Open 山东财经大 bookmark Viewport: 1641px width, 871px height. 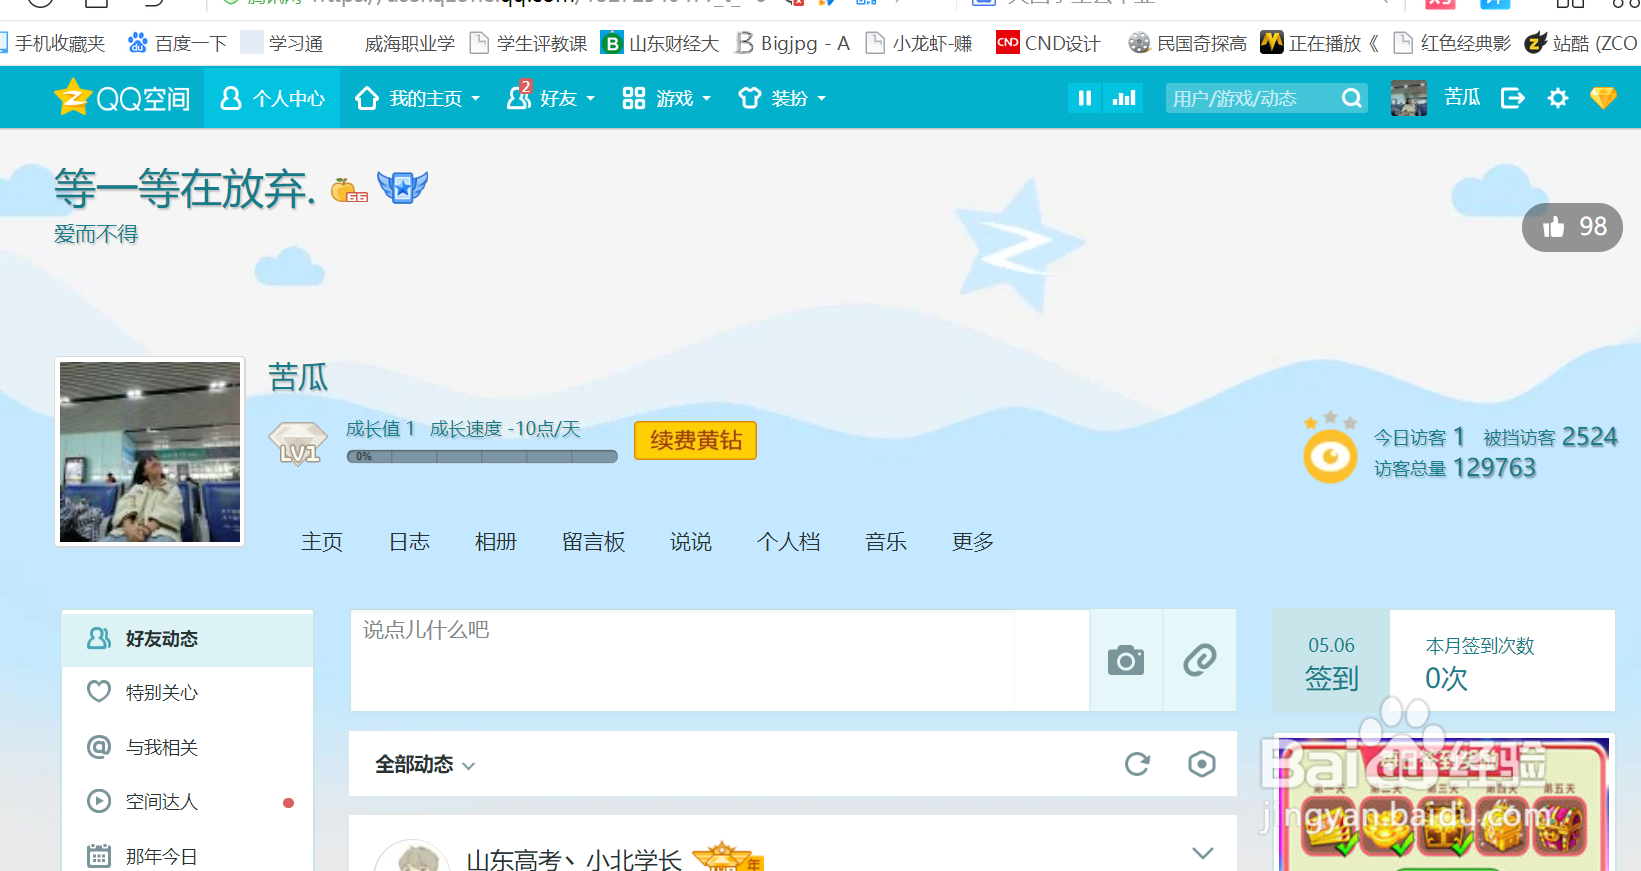pyautogui.click(x=660, y=43)
